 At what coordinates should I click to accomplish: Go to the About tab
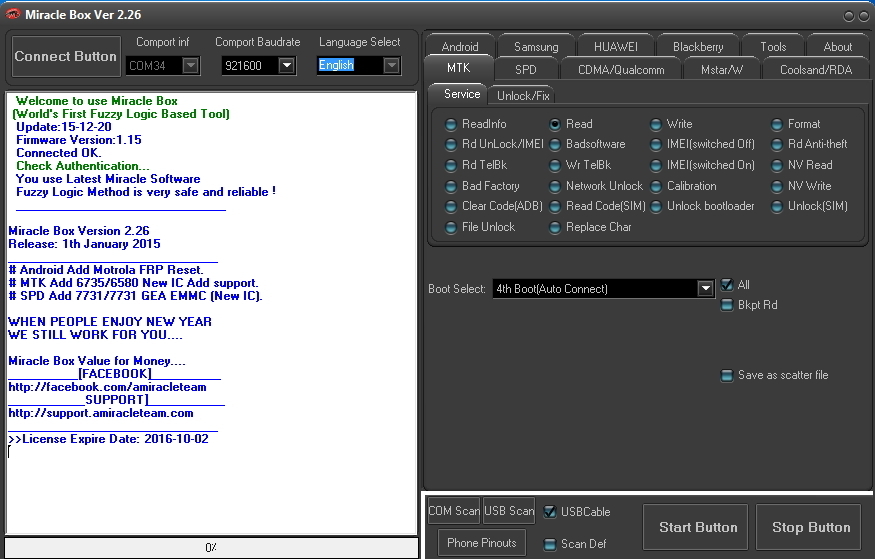[838, 47]
